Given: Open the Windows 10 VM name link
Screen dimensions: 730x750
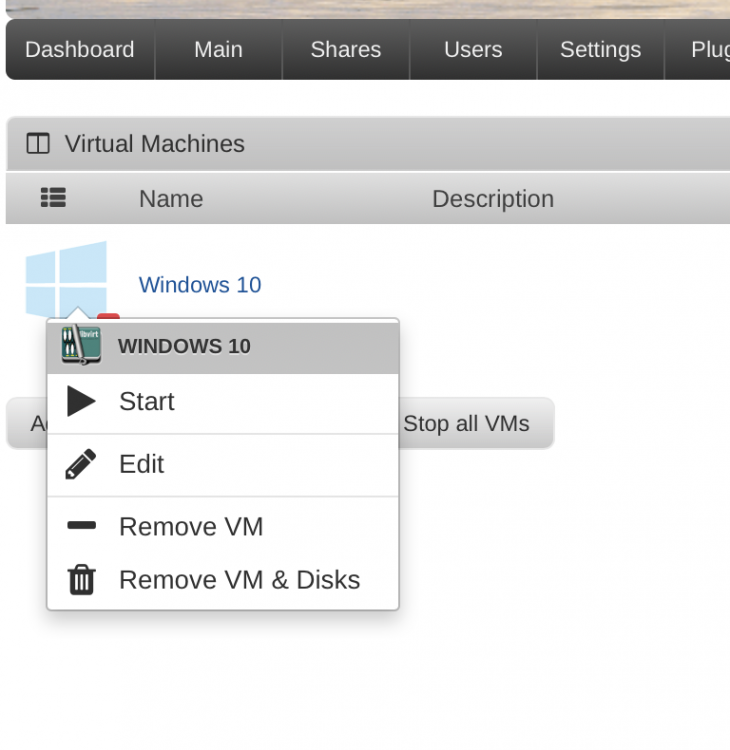Looking at the screenshot, I should [x=200, y=285].
